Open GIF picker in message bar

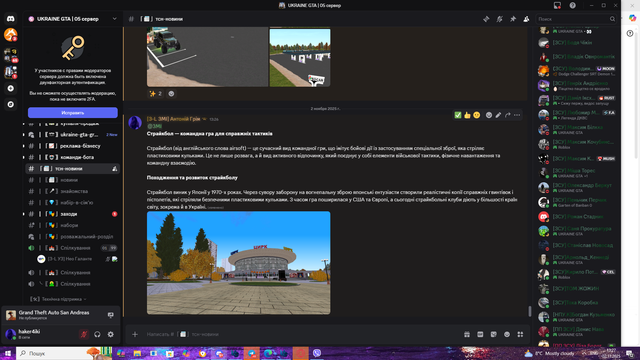click(x=480, y=334)
